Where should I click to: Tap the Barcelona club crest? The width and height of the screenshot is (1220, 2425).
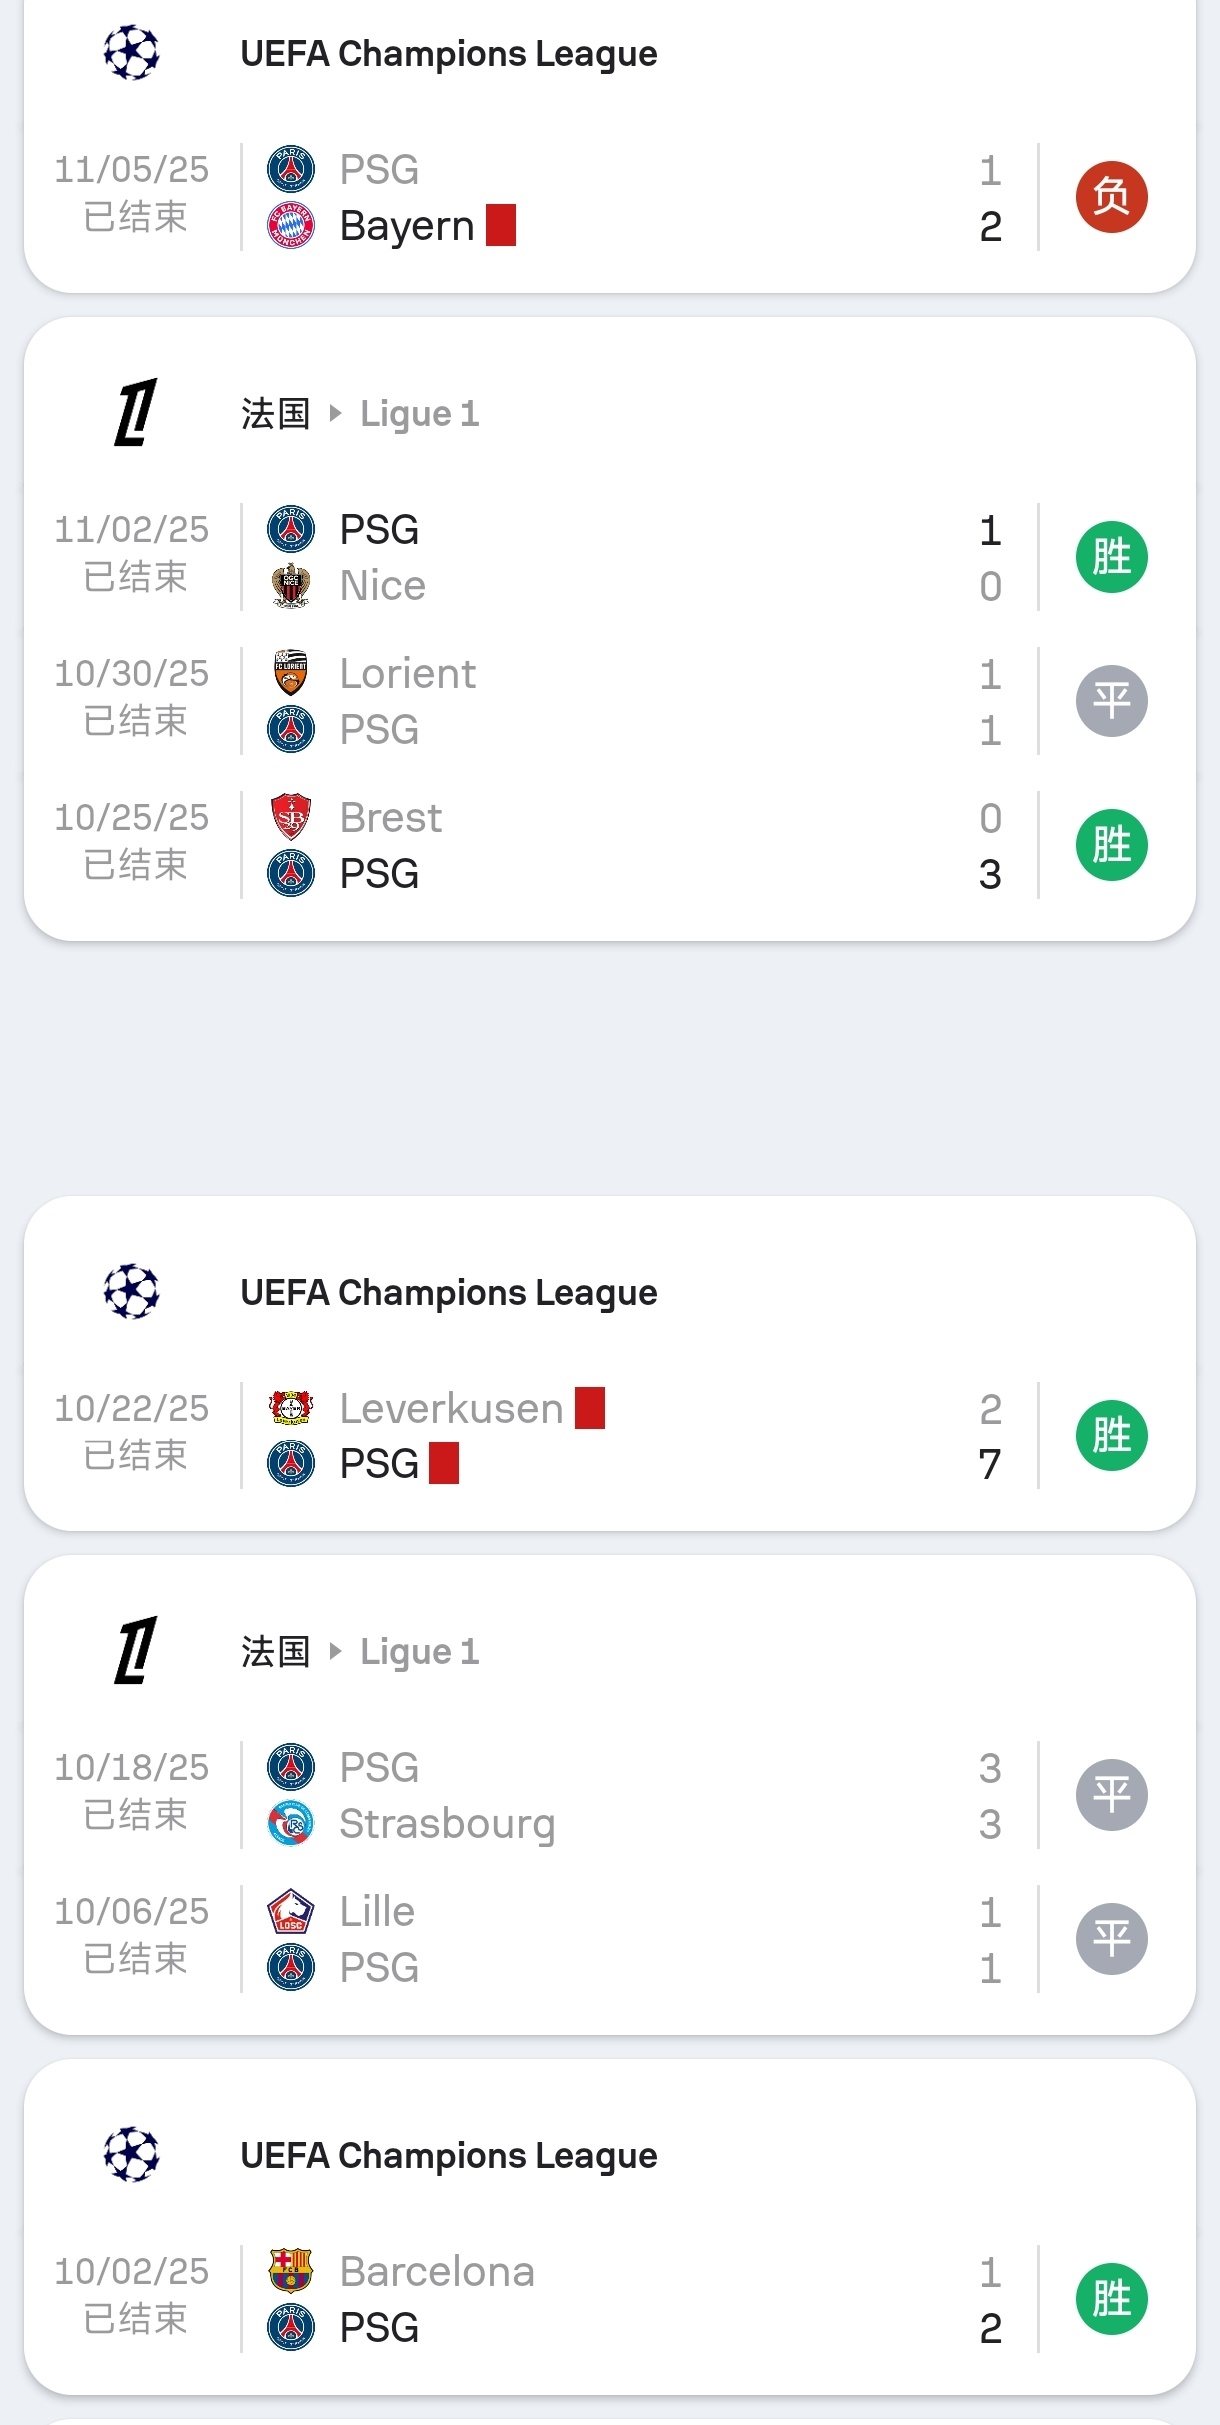[291, 2271]
